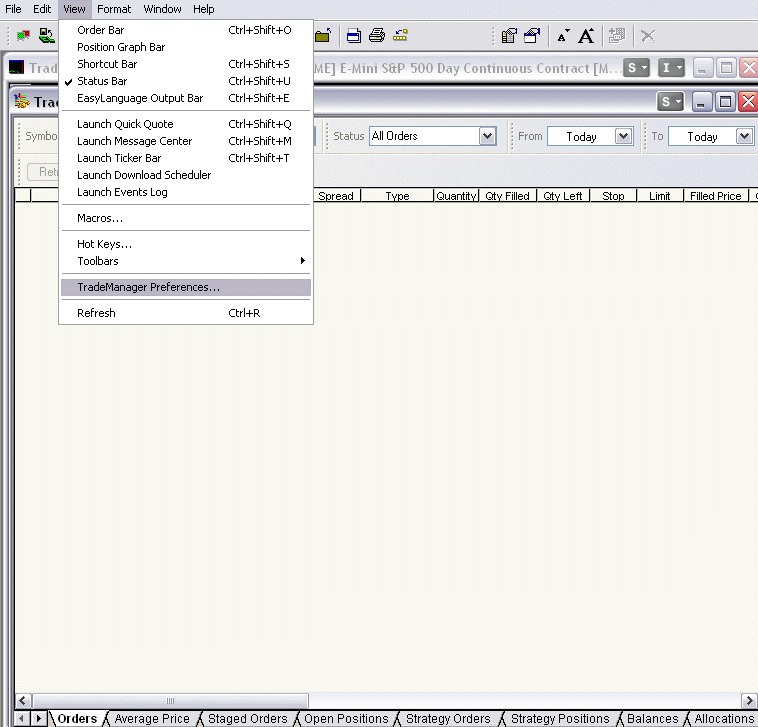The width and height of the screenshot is (758, 727).
Task: Choose Launch Quick Quote from the menu
Action: pos(125,124)
